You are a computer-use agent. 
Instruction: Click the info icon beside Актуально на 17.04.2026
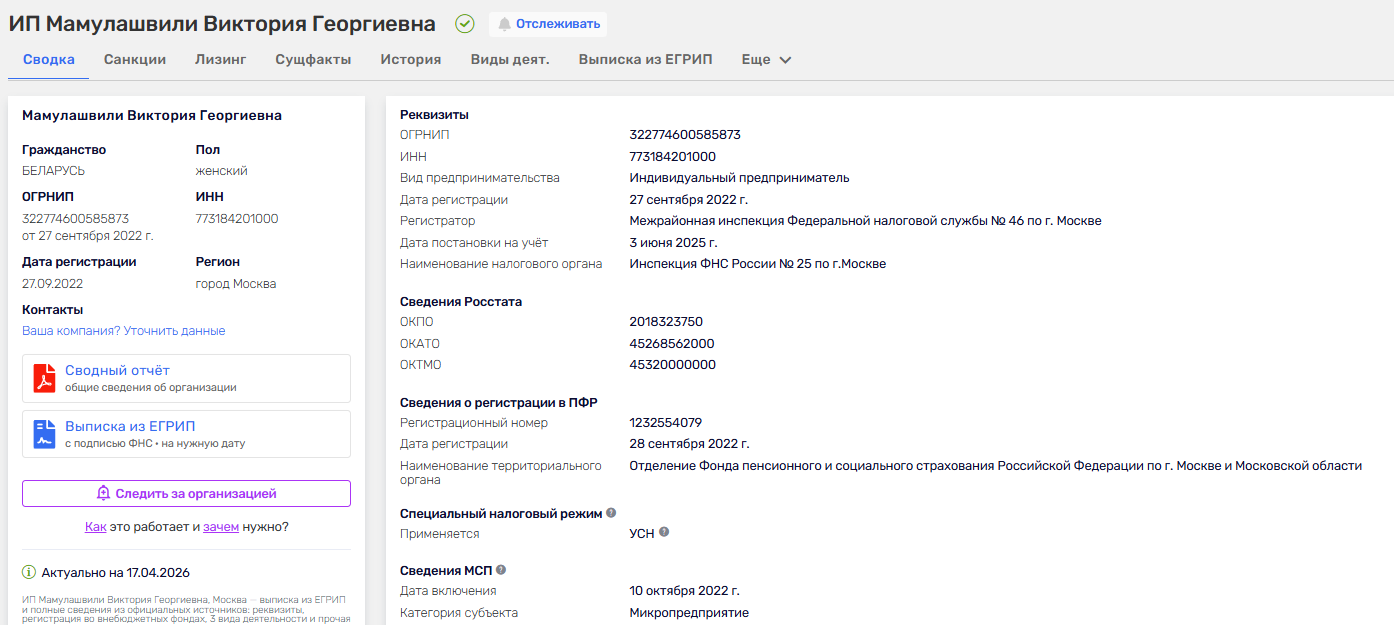tap(29, 573)
